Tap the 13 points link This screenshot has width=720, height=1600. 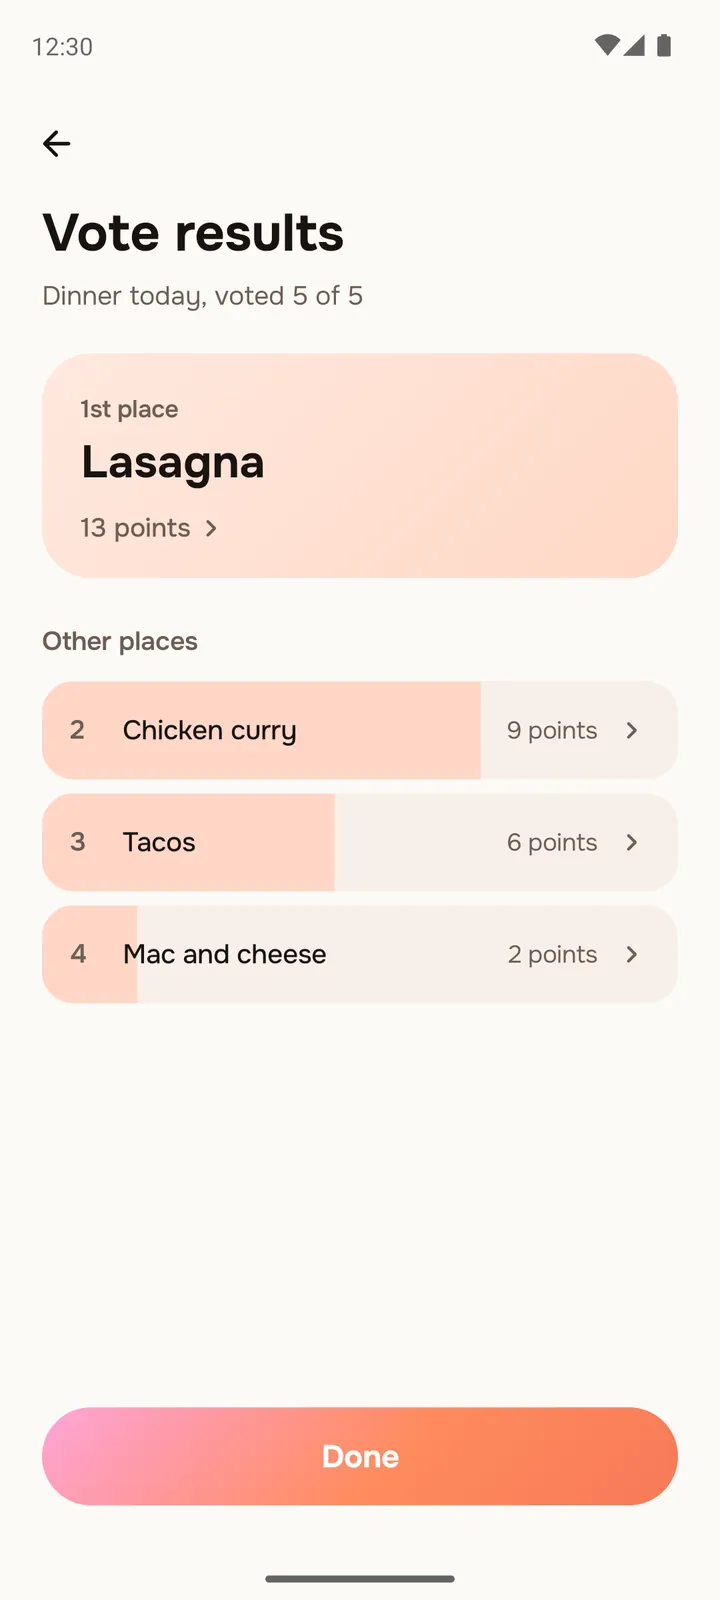(x=136, y=528)
